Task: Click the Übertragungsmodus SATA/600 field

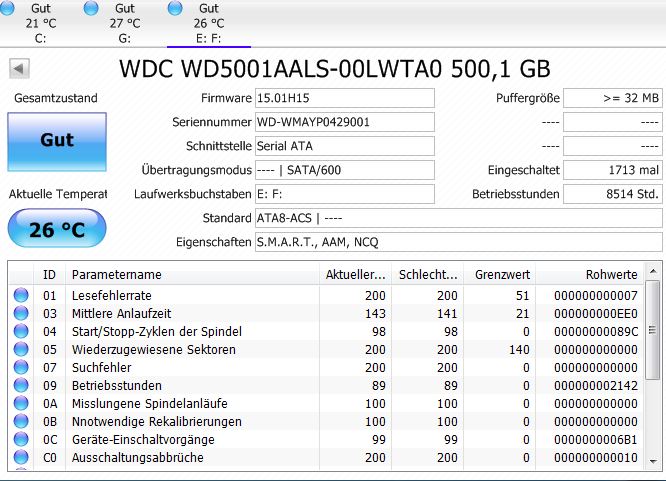Action: (x=344, y=170)
